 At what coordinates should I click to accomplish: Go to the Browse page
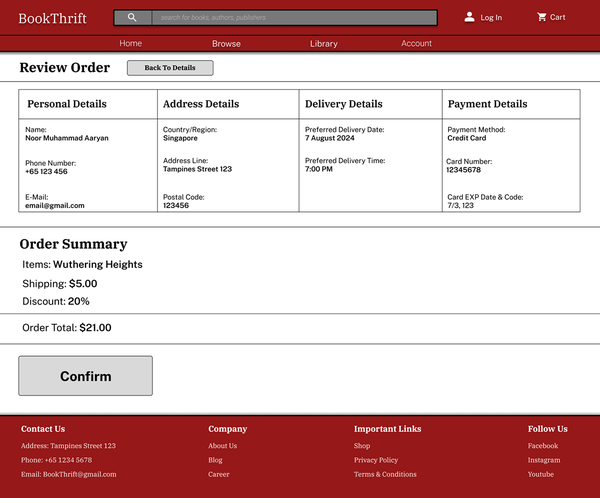226,44
